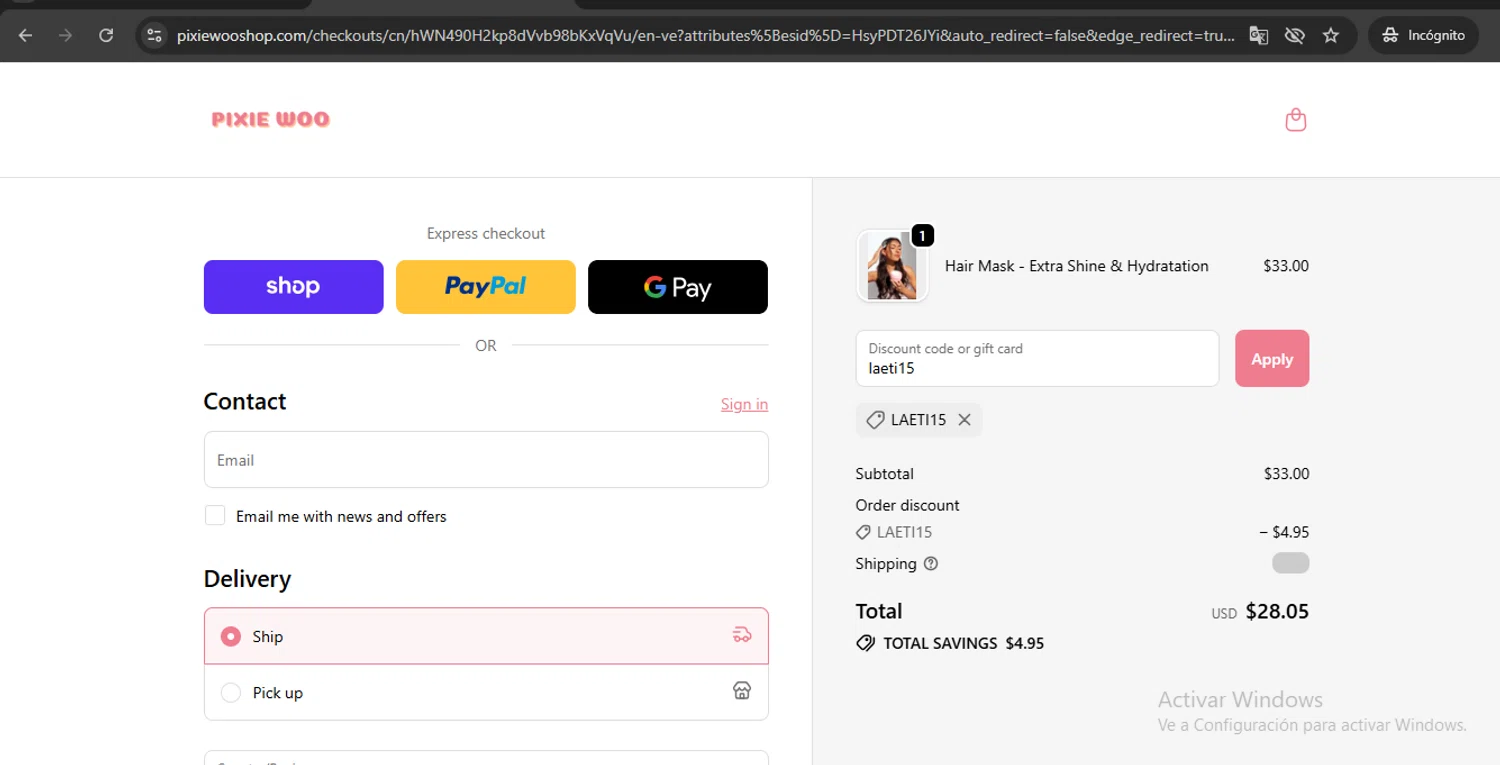Pay with Shop Pay express button
Screen dimensions: 1500x765
(x=294, y=287)
